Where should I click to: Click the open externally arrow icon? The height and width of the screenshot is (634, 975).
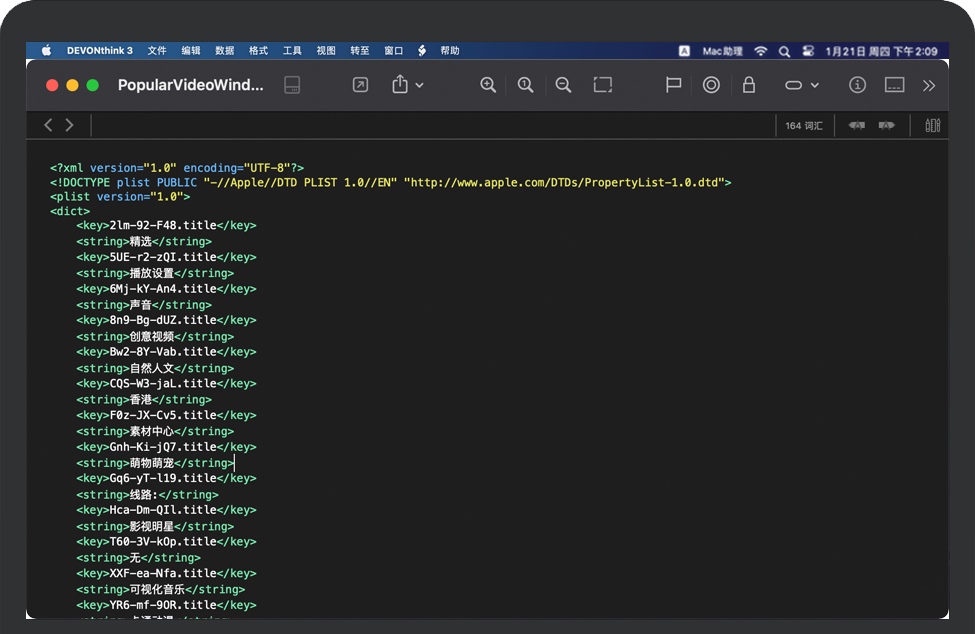coord(360,85)
